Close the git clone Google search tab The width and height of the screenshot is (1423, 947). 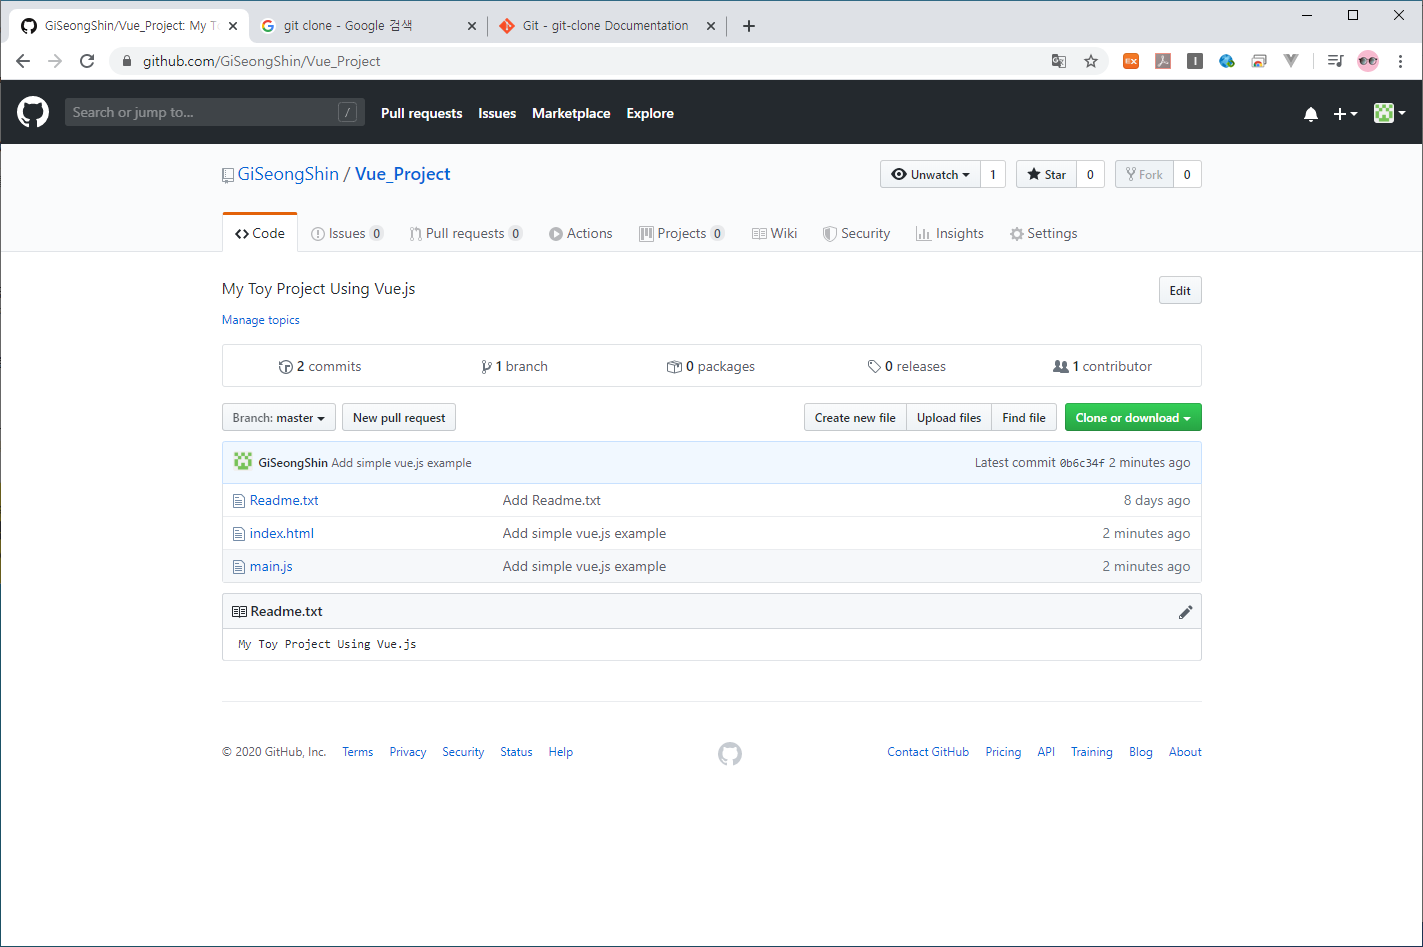point(472,26)
